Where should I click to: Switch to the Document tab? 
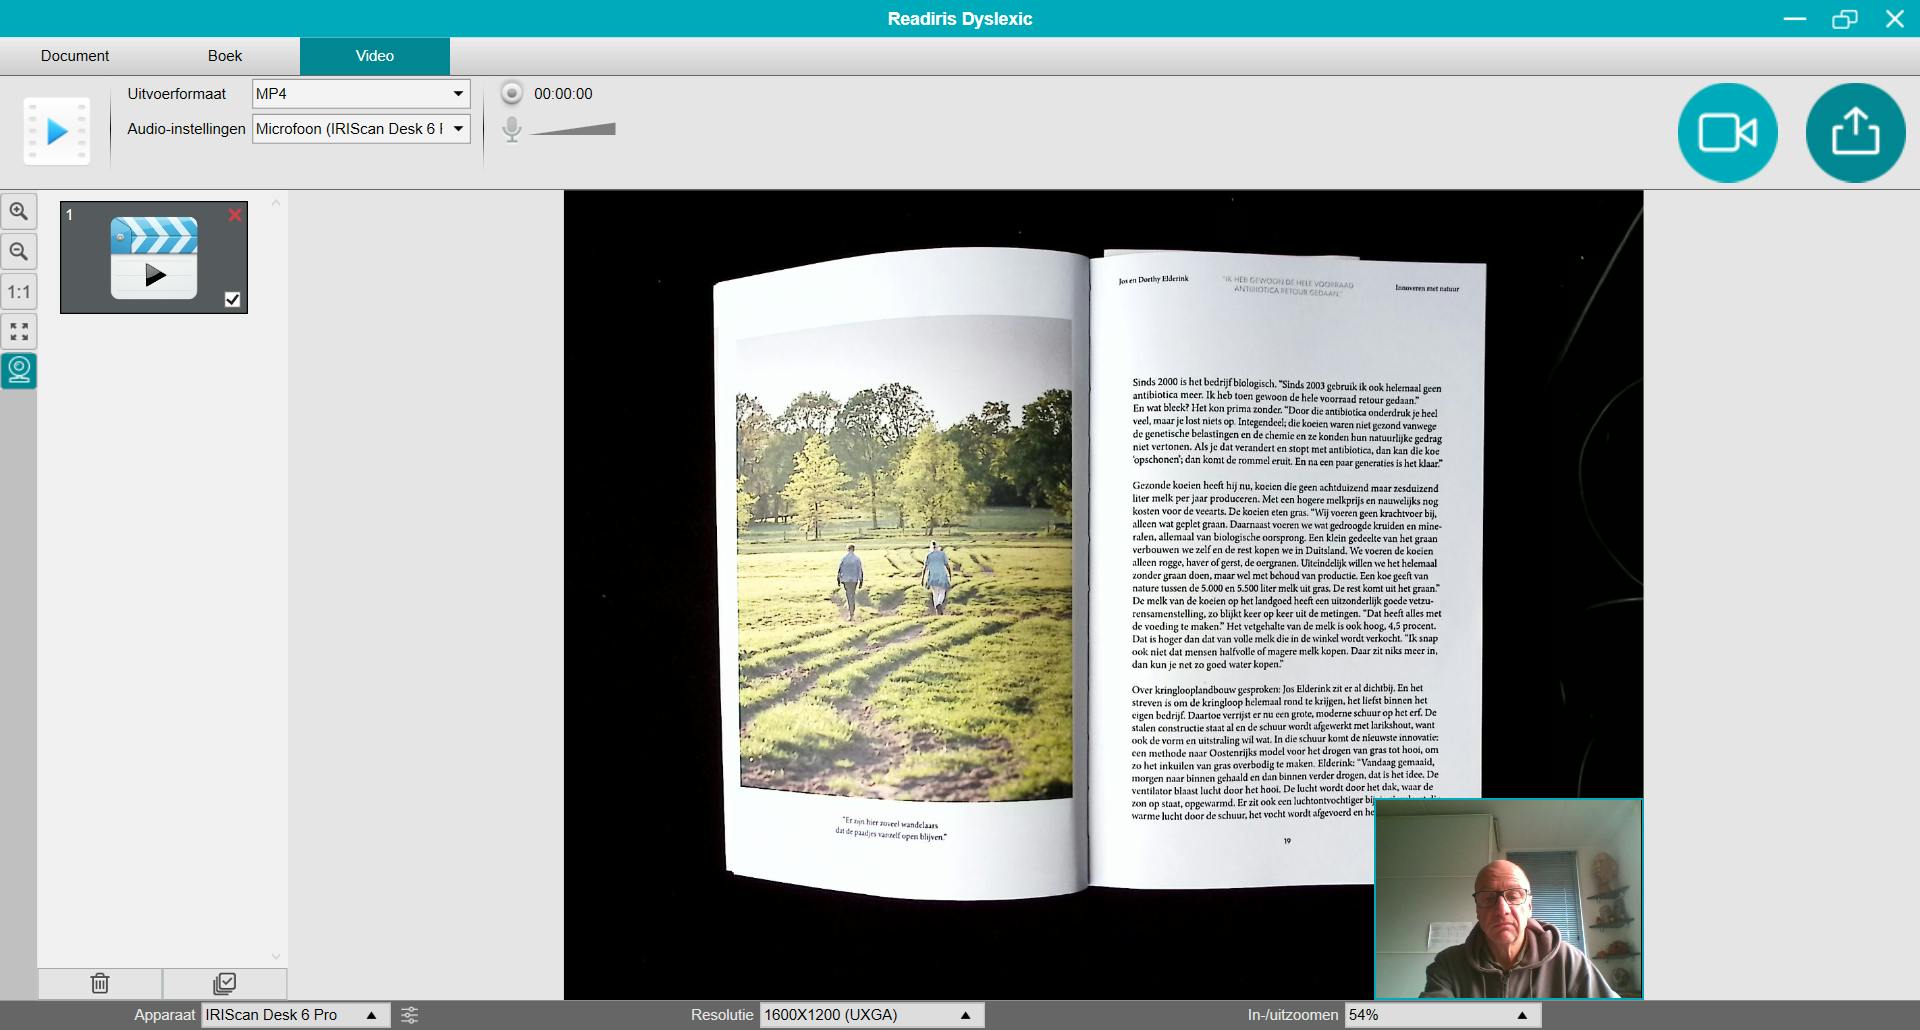tap(75, 56)
